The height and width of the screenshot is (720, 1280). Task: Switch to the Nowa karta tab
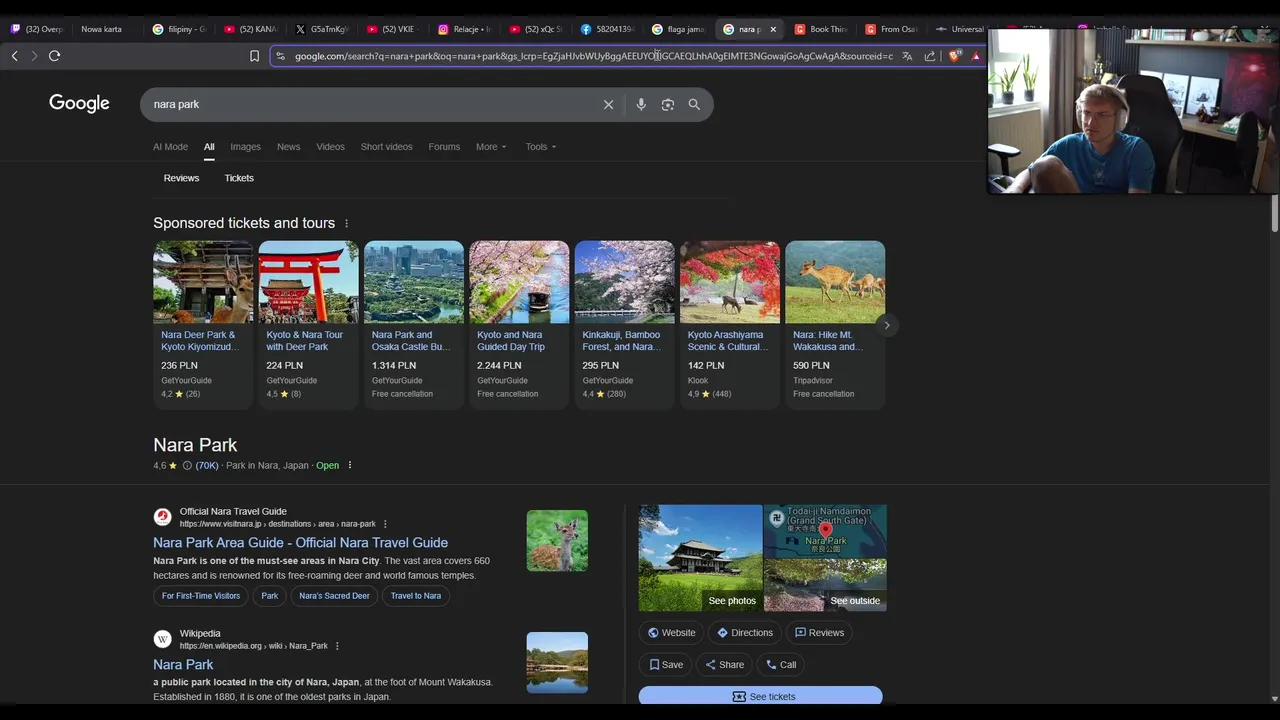[102, 29]
